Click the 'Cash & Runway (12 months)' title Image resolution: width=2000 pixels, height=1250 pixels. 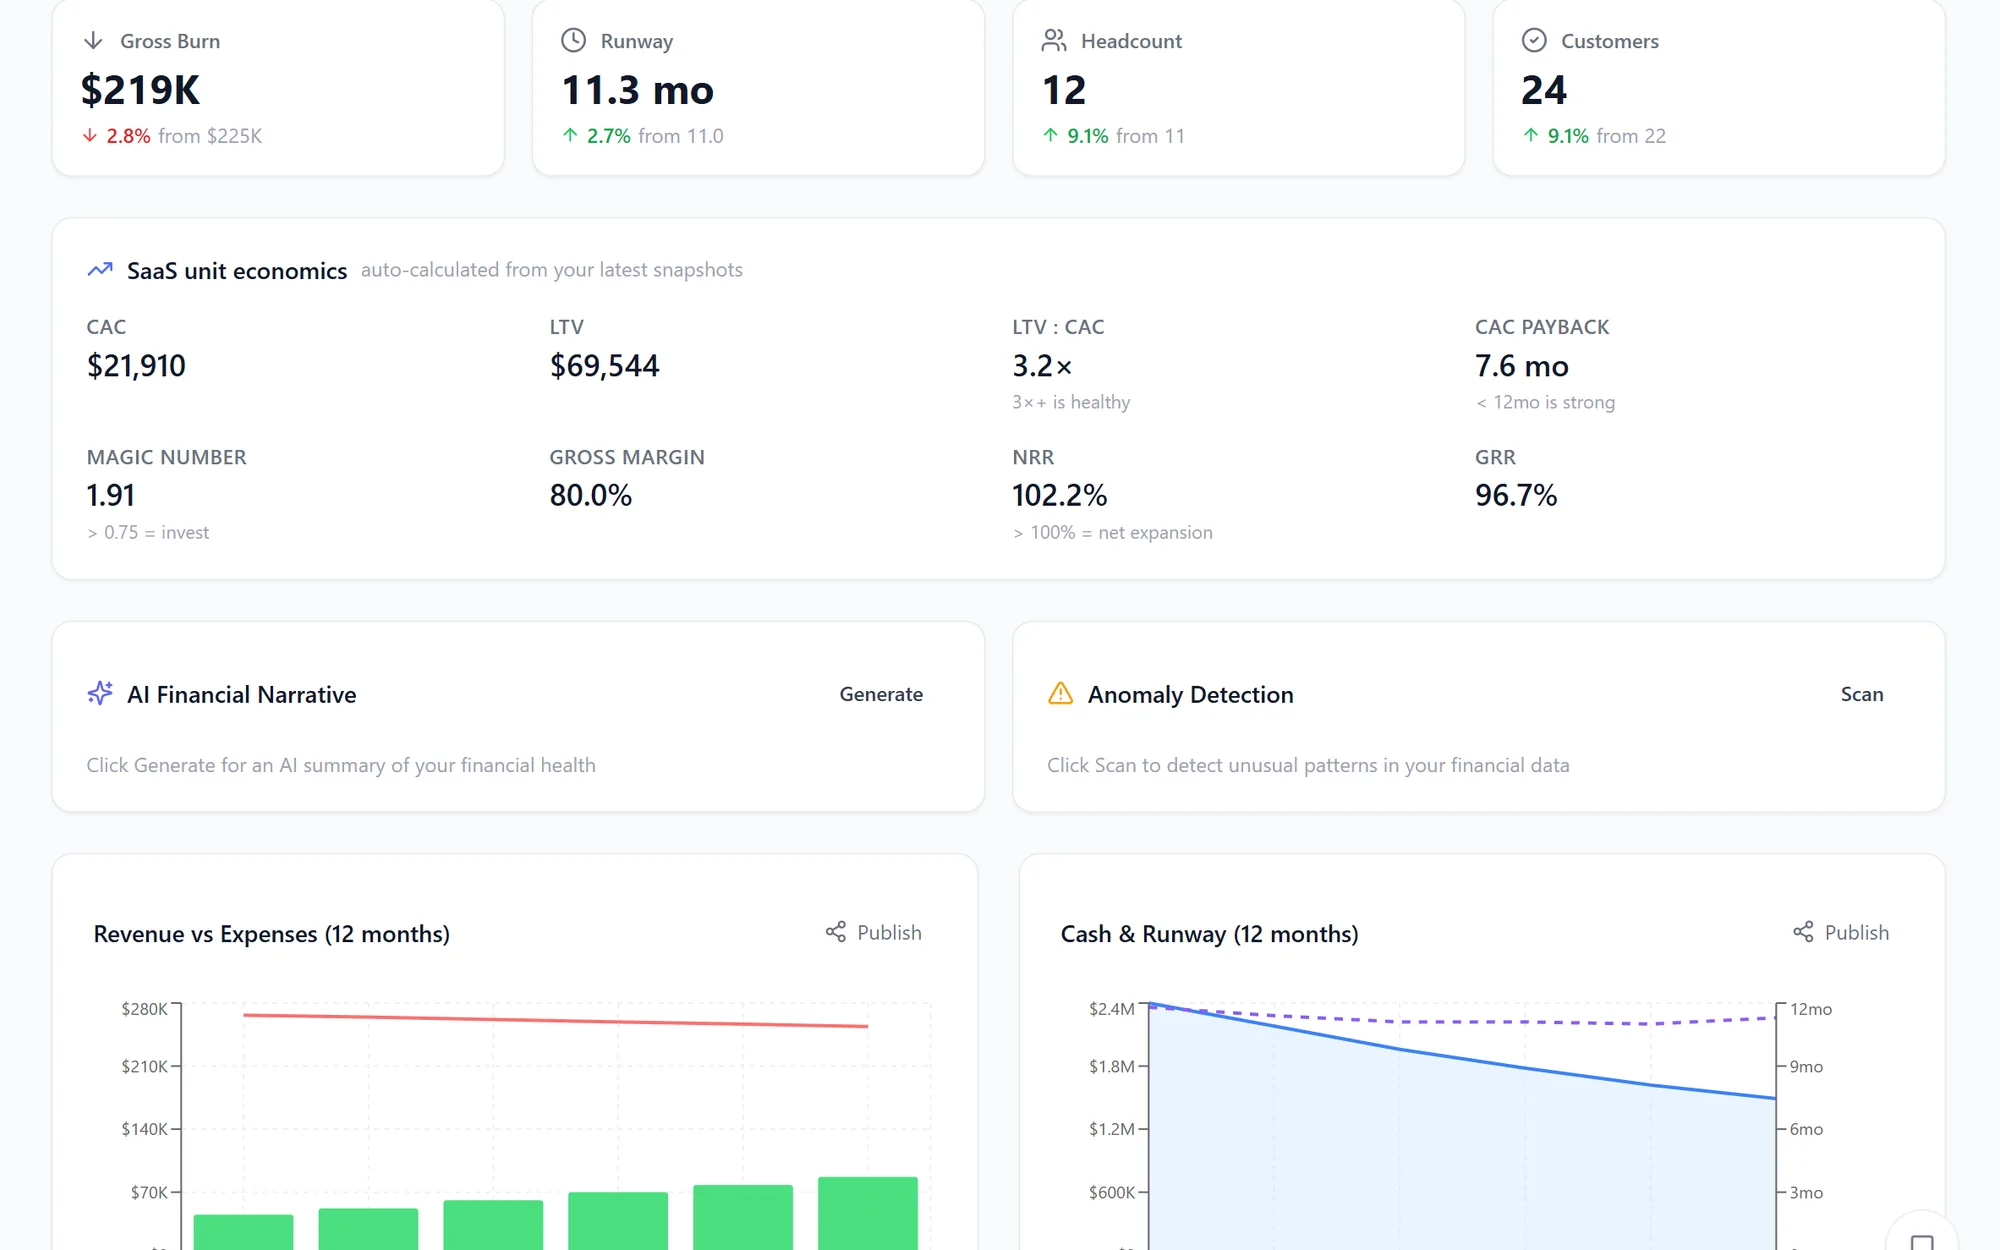(x=1209, y=934)
